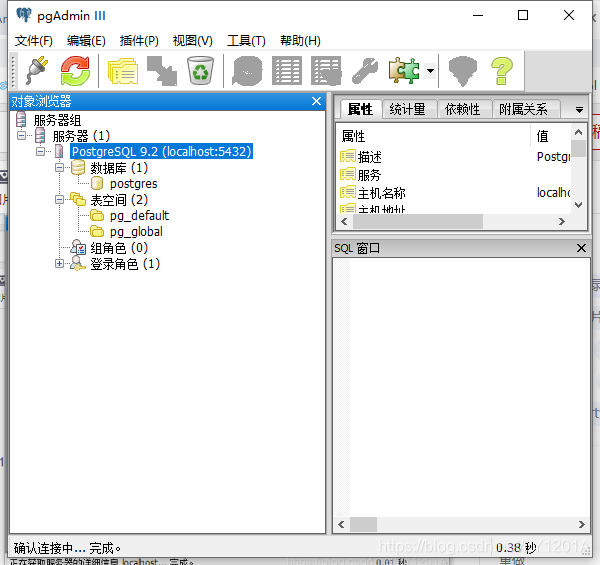The image size is (600, 565).
Task: Click properties list scroll down arrow
Action: click(579, 205)
